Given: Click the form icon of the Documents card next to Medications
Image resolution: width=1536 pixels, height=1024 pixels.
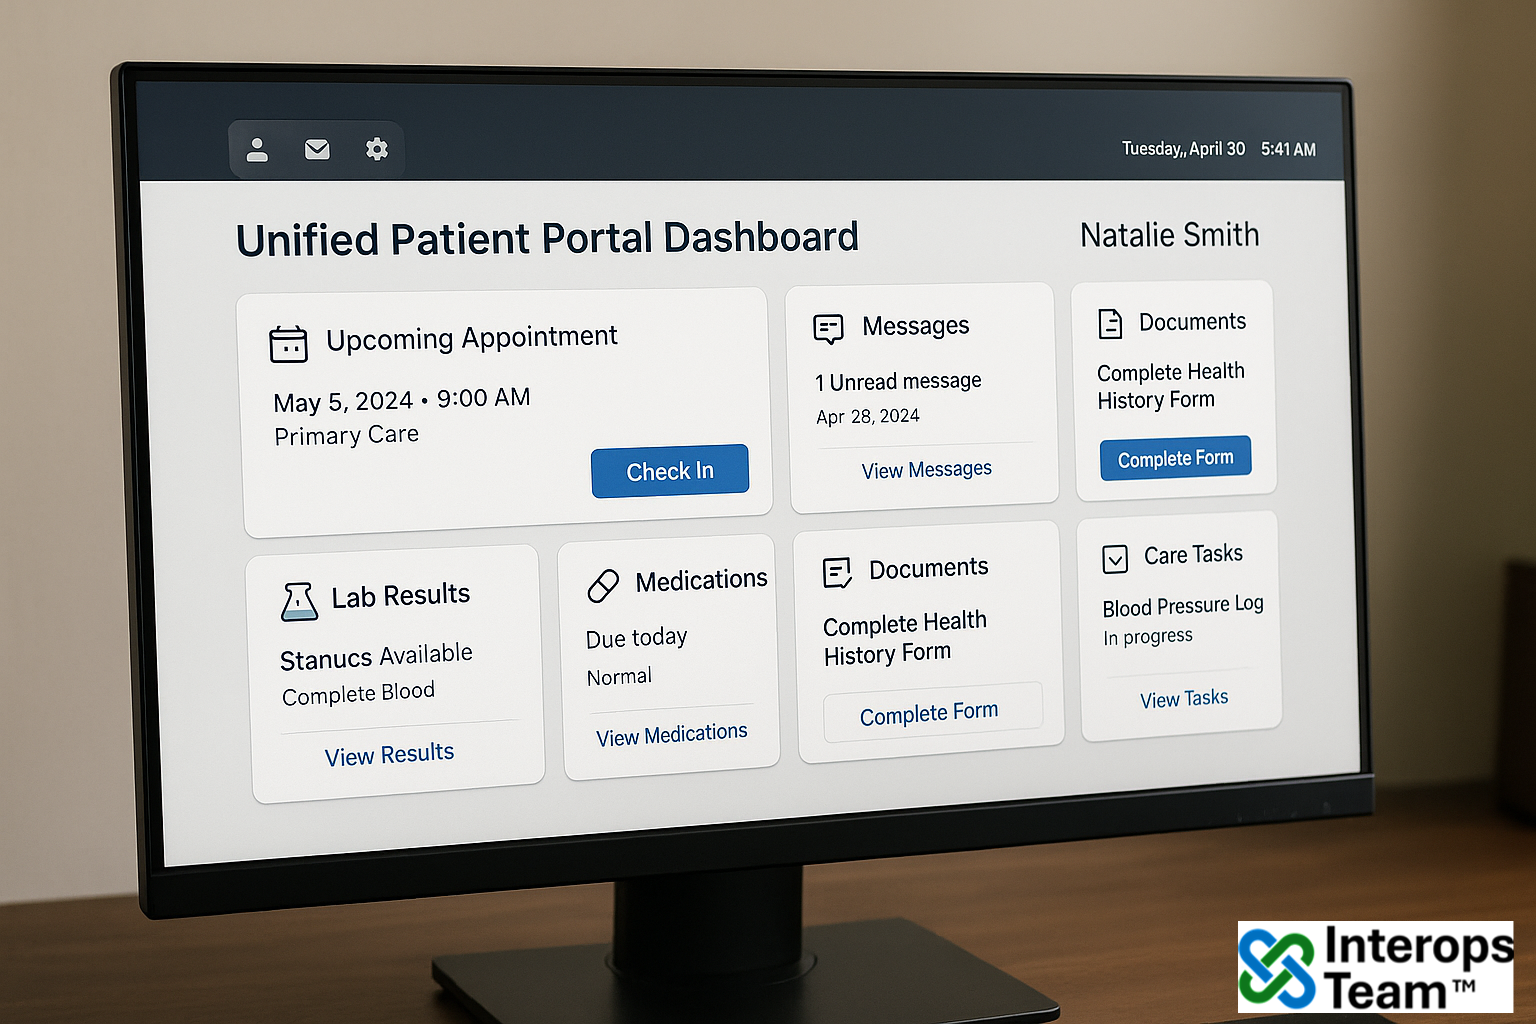Looking at the screenshot, I should 837,573.
